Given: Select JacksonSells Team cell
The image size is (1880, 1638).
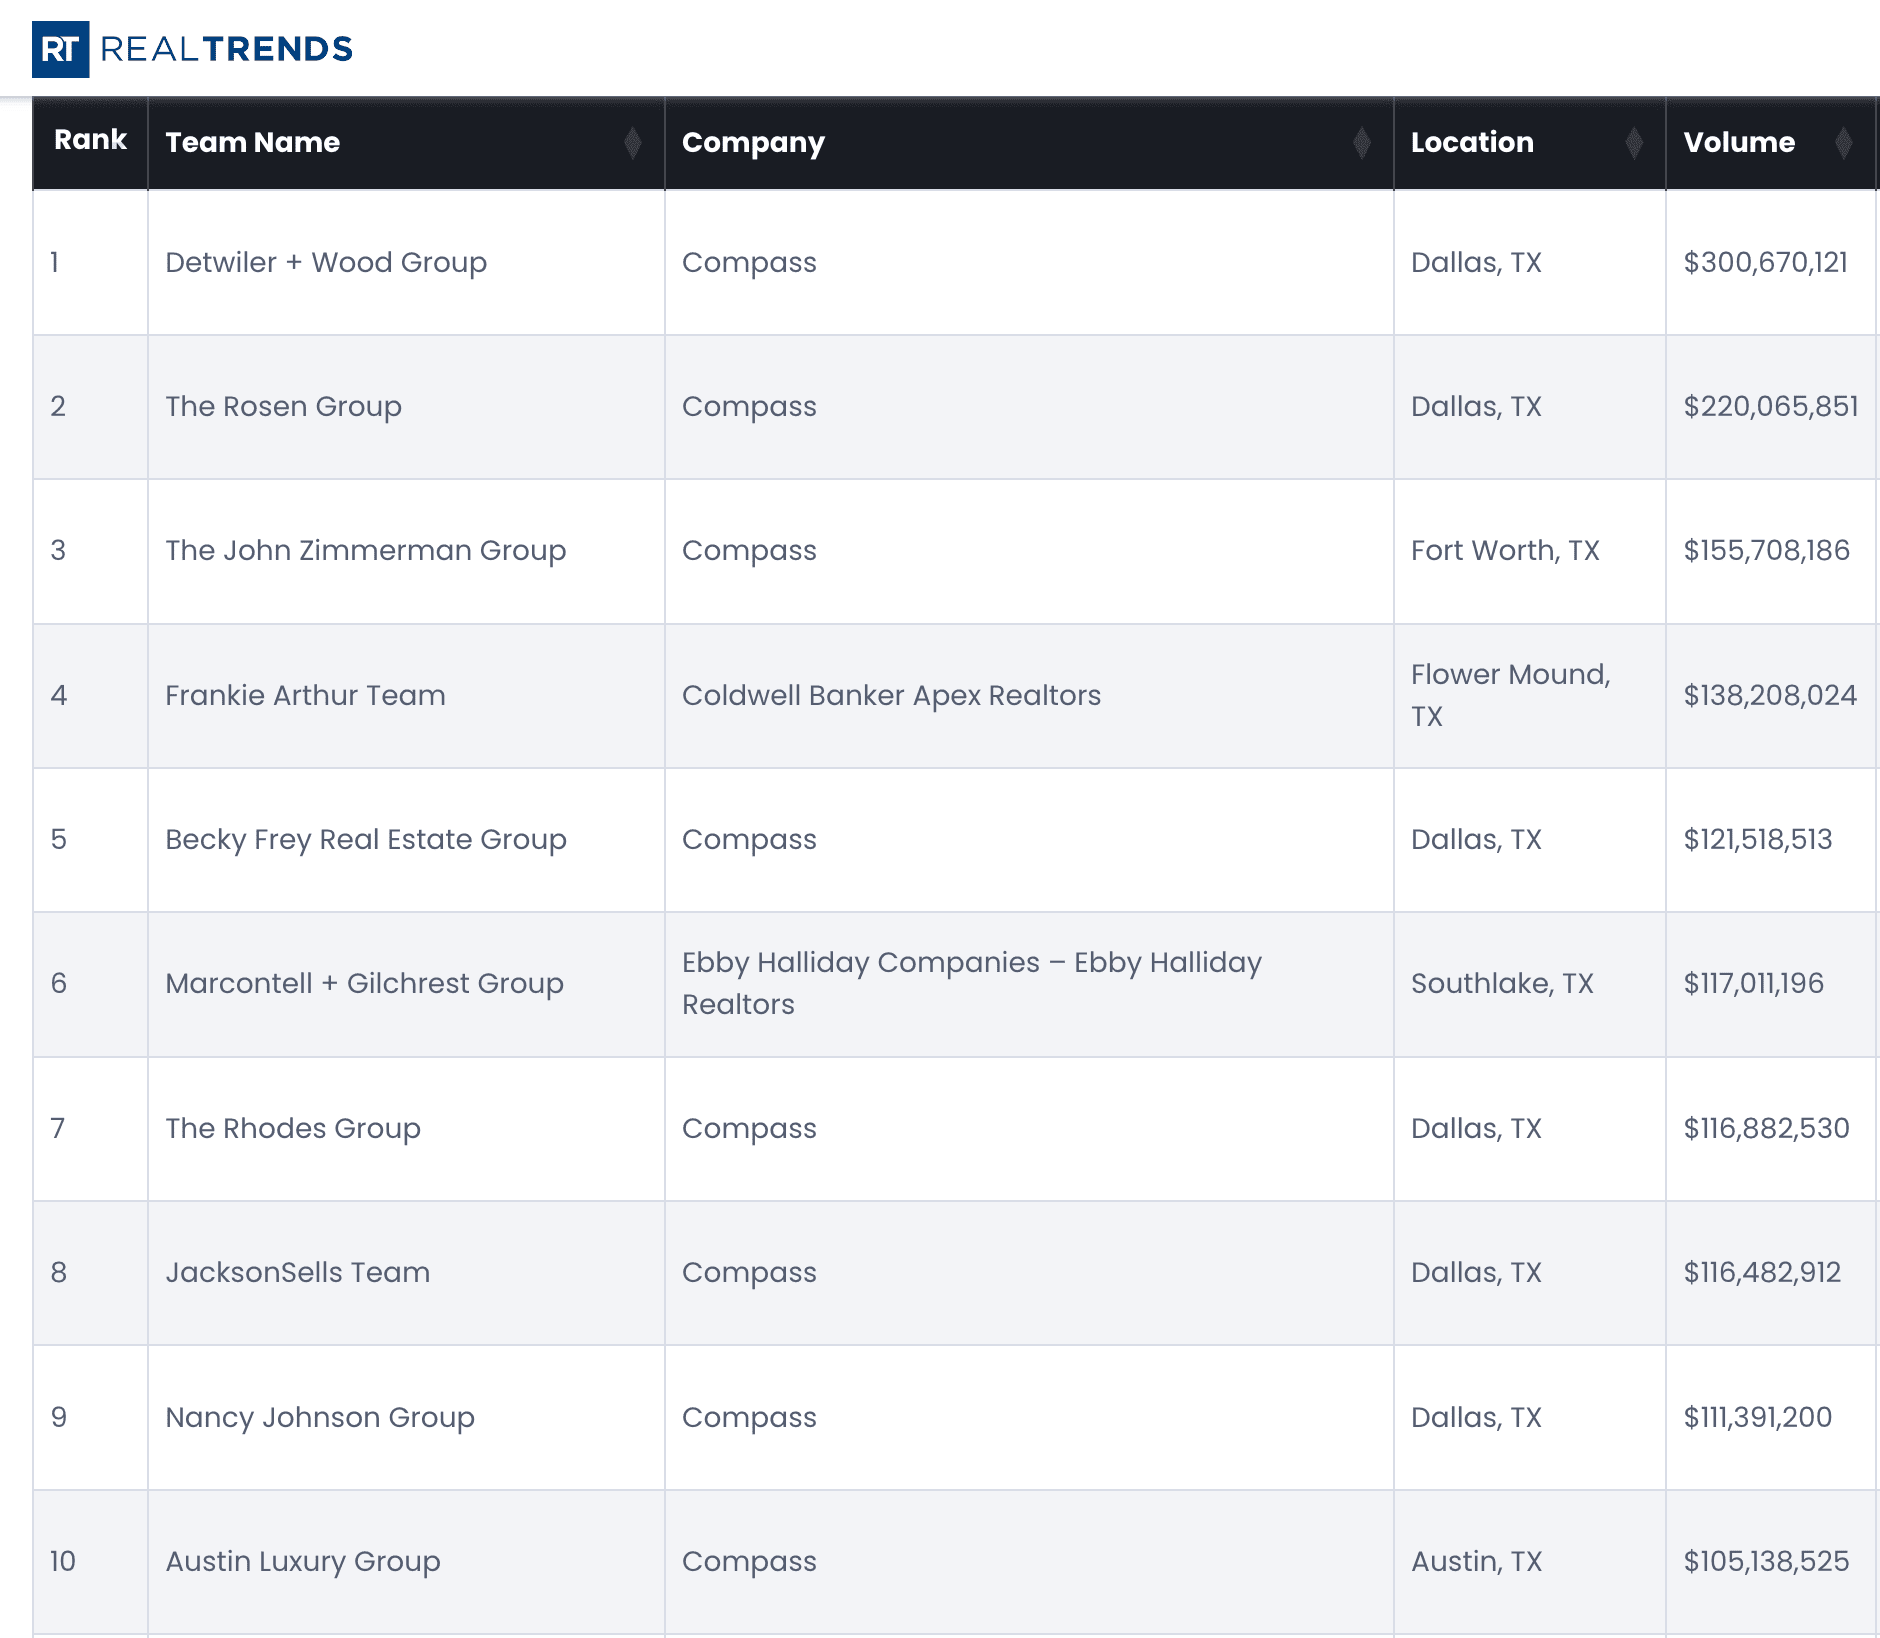Looking at the screenshot, I should [x=406, y=1273].
